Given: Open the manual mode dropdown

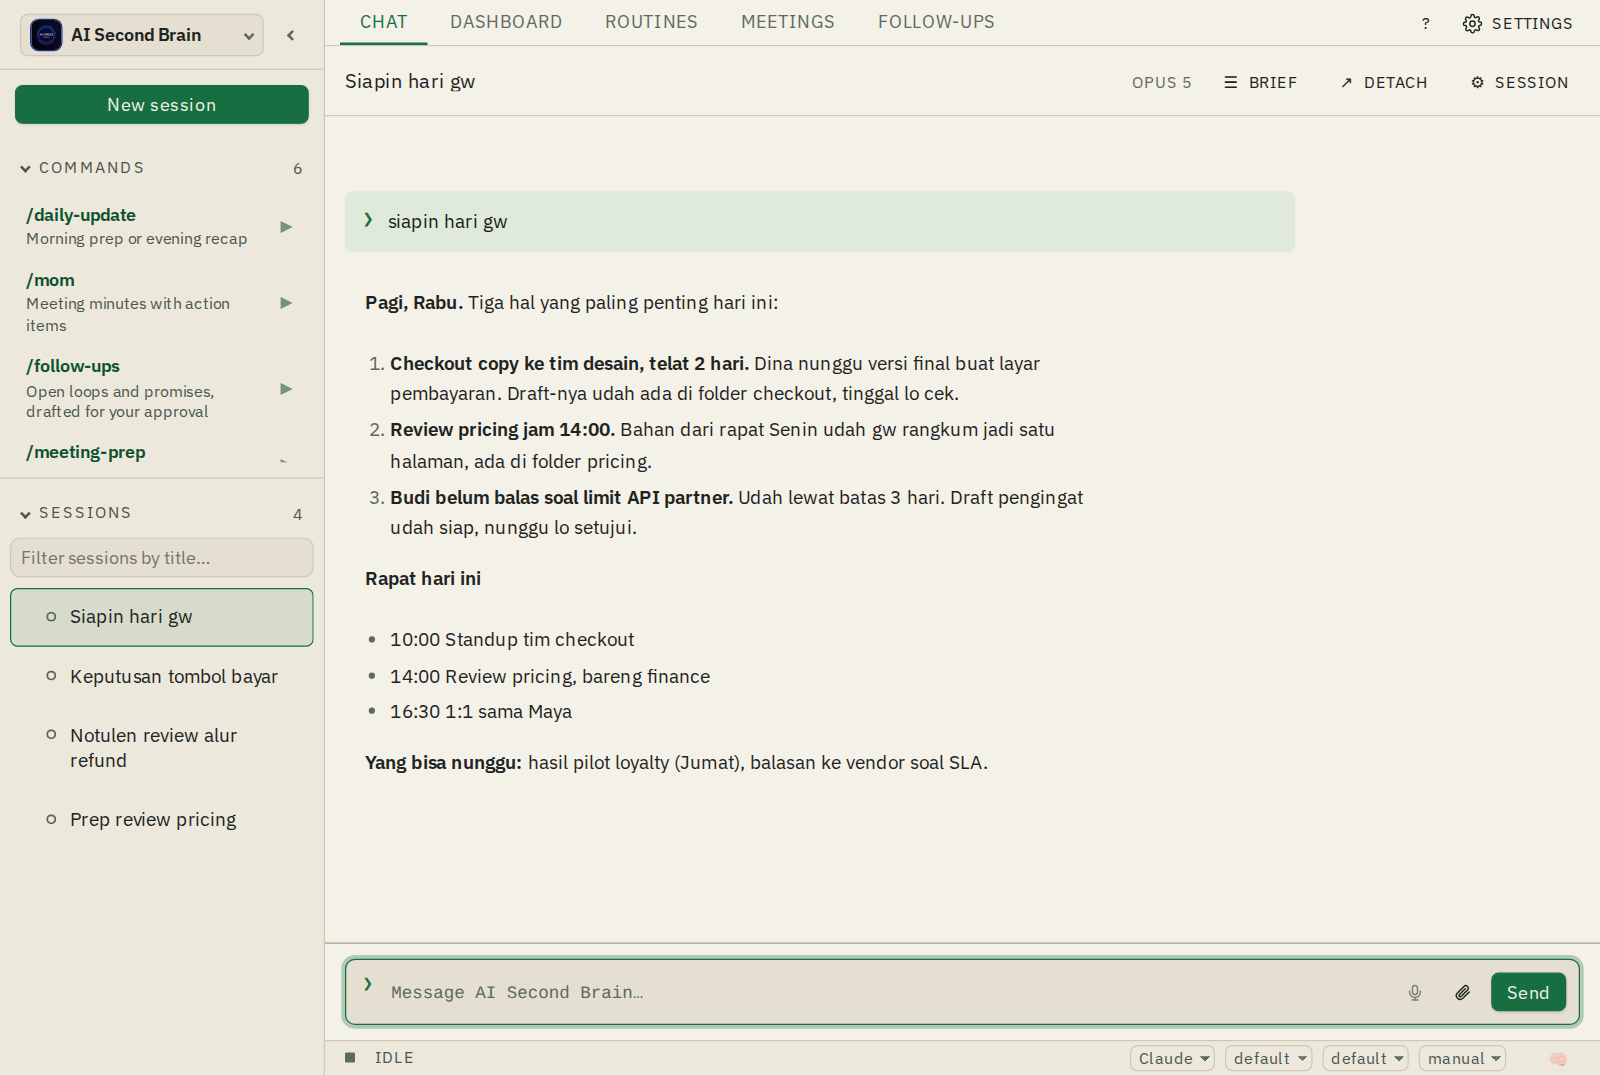Looking at the screenshot, I should tap(1462, 1058).
